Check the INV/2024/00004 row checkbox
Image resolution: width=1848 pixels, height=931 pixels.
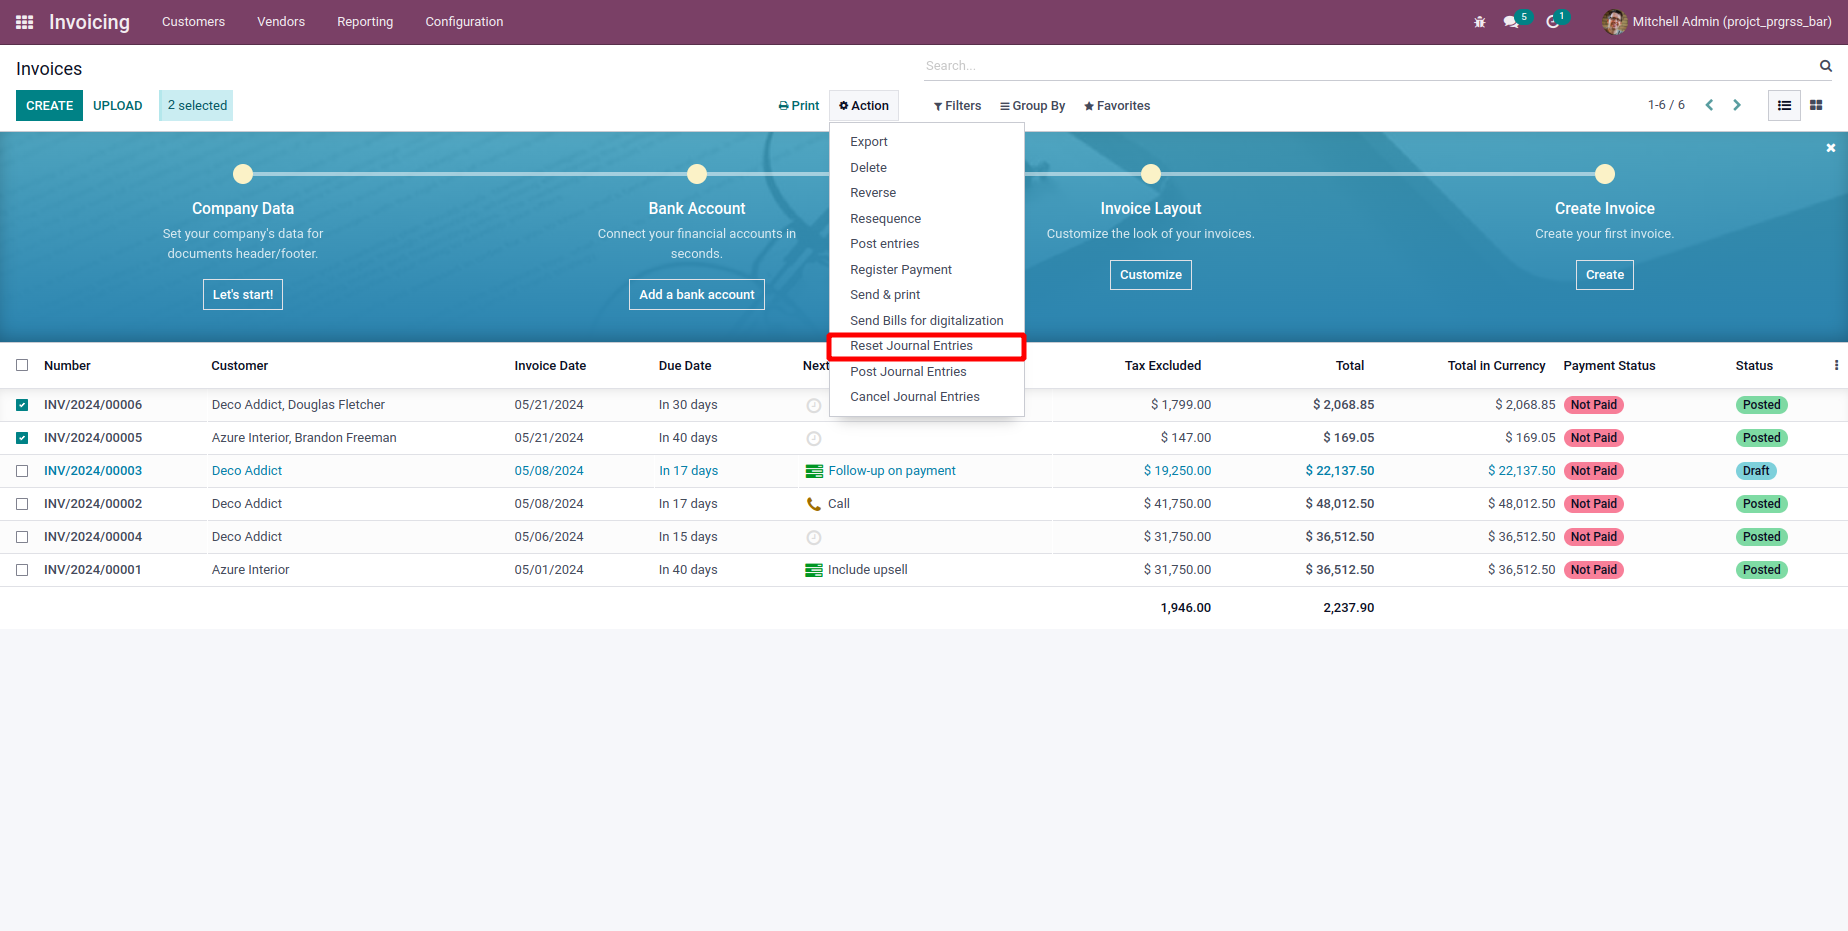[22, 537]
